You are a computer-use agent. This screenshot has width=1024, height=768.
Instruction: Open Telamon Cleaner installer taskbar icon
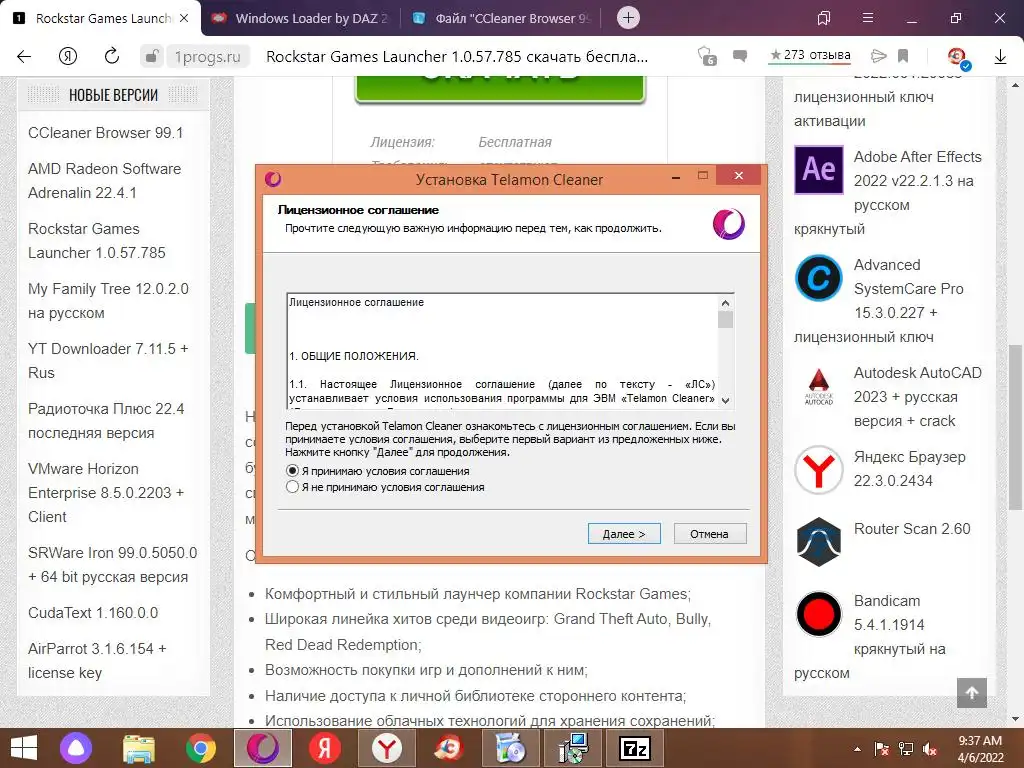click(263, 748)
